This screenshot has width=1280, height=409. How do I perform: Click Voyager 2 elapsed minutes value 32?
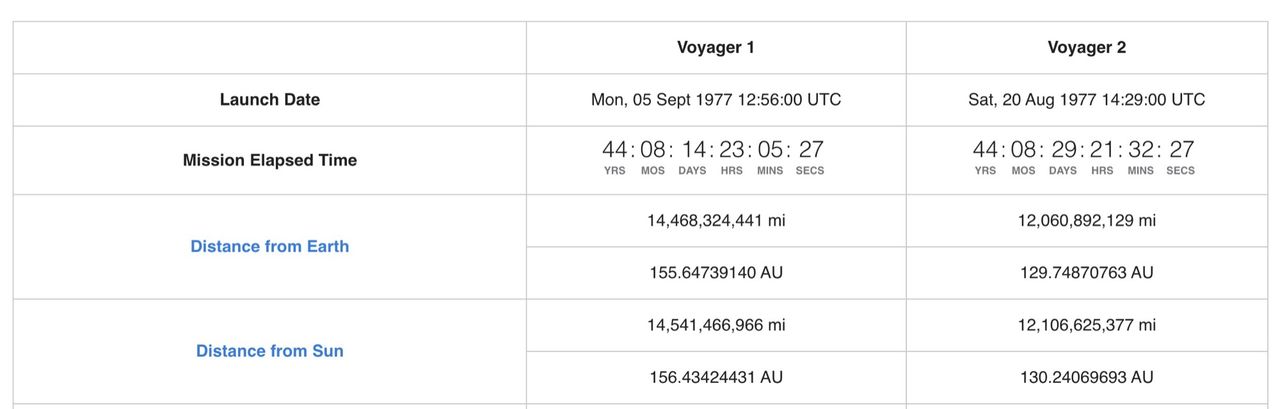coord(1141,150)
